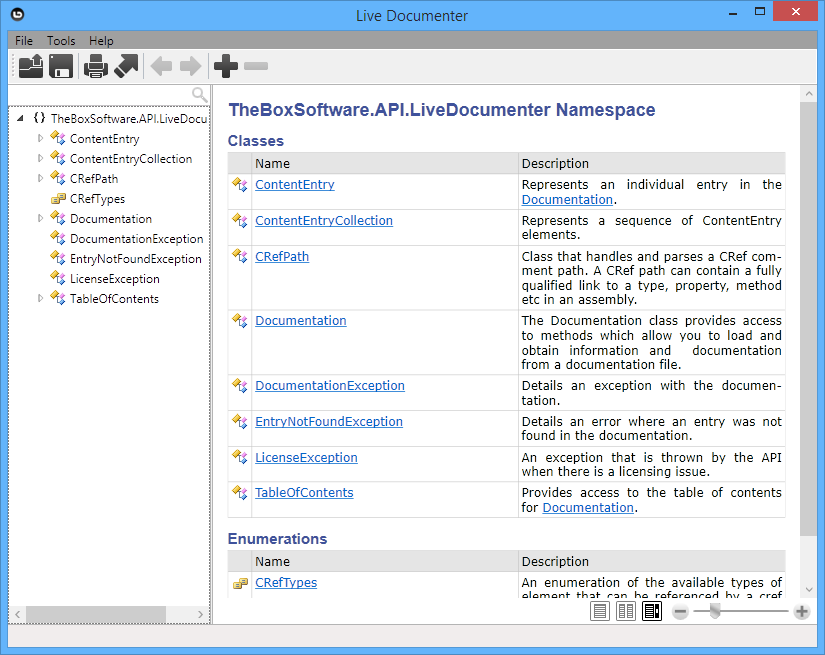
Task: Click class icon in ContentEntryCollection table row
Action: [240, 221]
